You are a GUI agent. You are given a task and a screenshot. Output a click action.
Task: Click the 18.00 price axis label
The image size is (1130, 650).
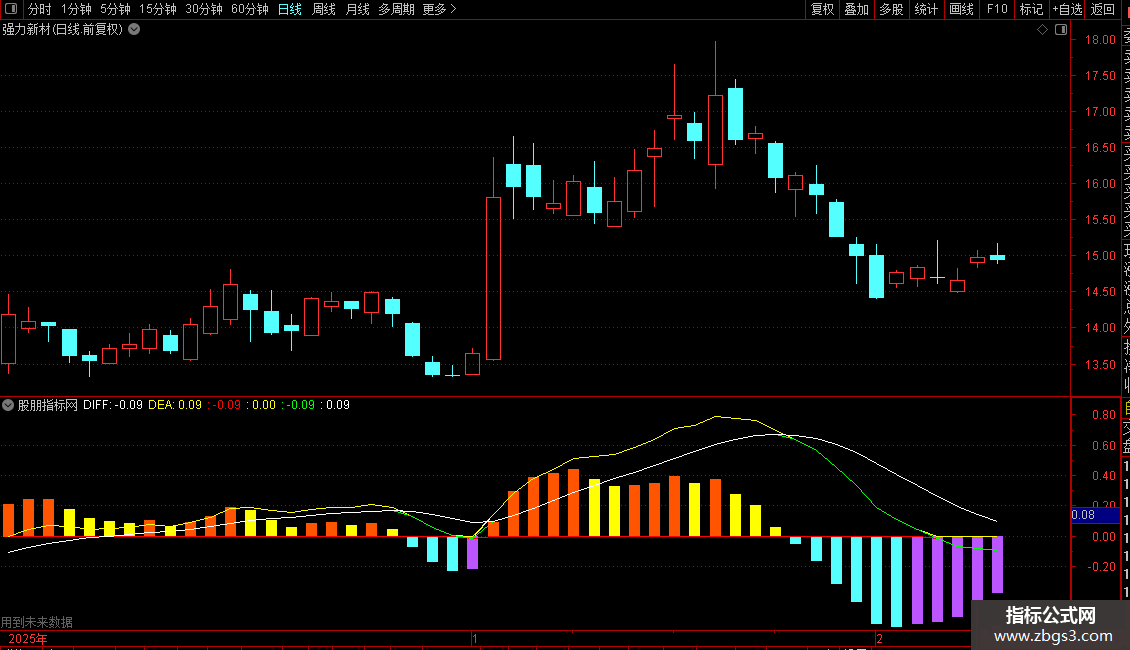tap(1100, 40)
